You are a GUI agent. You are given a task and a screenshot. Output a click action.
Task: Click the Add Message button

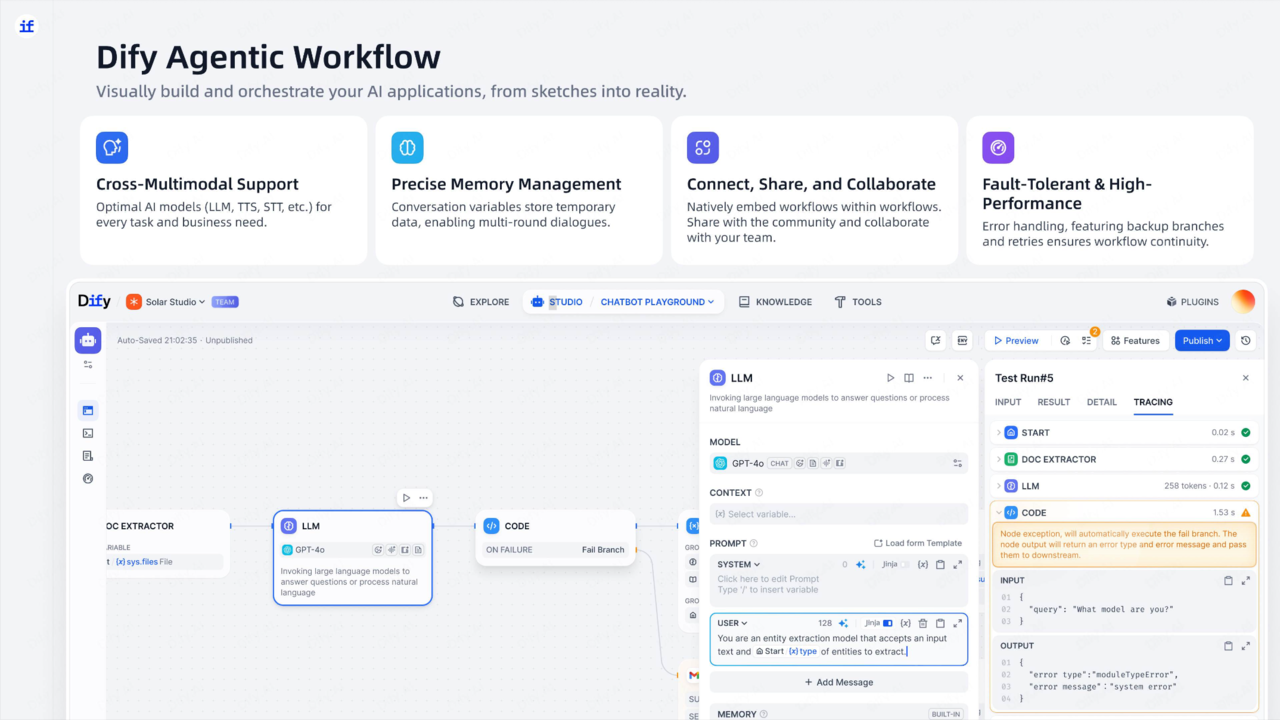click(839, 682)
